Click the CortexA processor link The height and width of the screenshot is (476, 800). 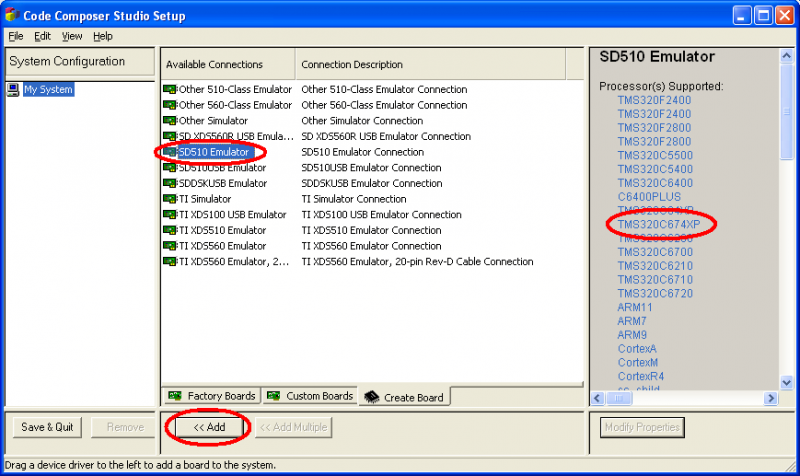(x=637, y=348)
